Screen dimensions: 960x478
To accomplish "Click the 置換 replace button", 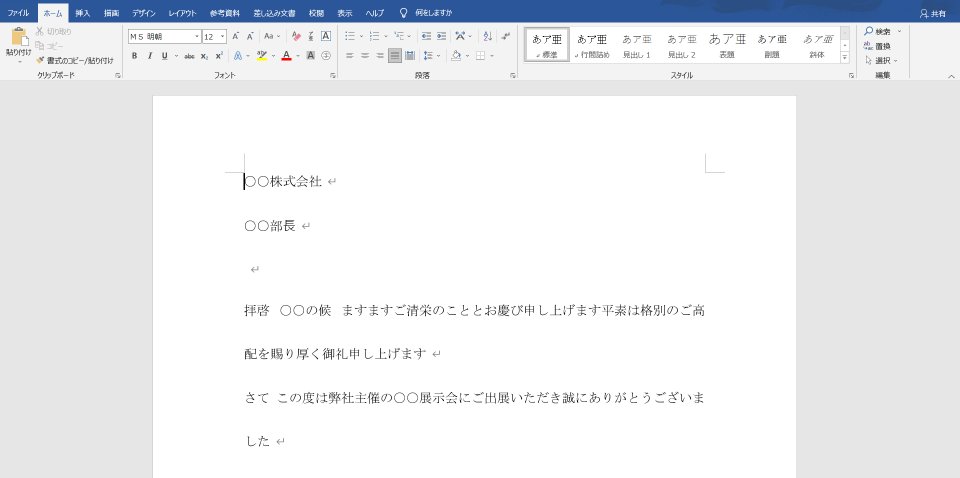I will [x=878, y=46].
